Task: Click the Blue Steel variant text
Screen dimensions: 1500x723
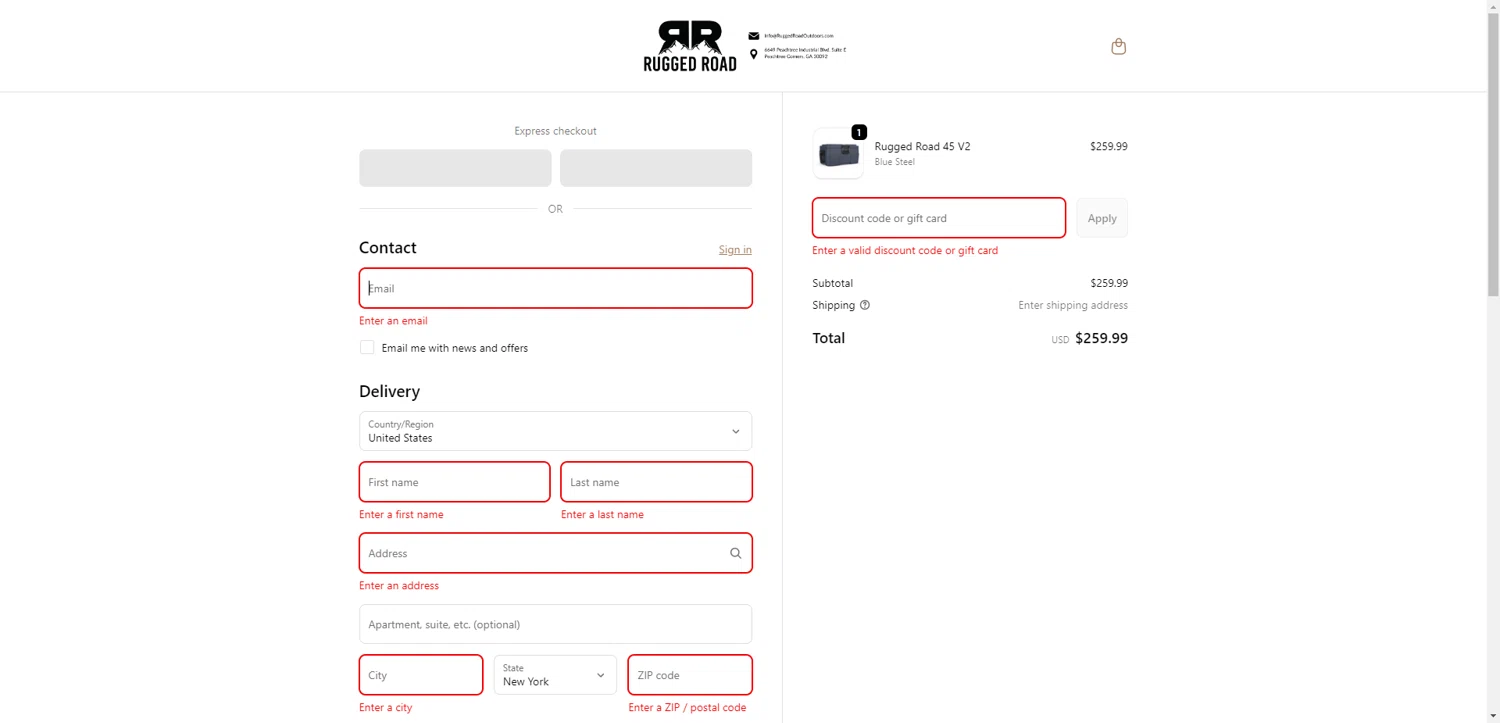Action: pos(894,162)
